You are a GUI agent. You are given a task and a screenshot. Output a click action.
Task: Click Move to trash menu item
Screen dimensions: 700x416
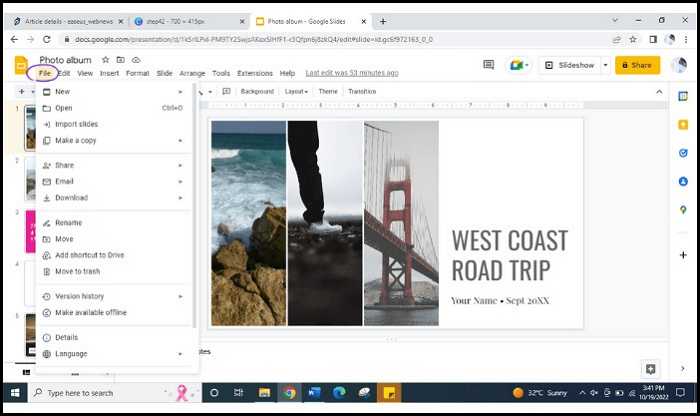[77, 271]
